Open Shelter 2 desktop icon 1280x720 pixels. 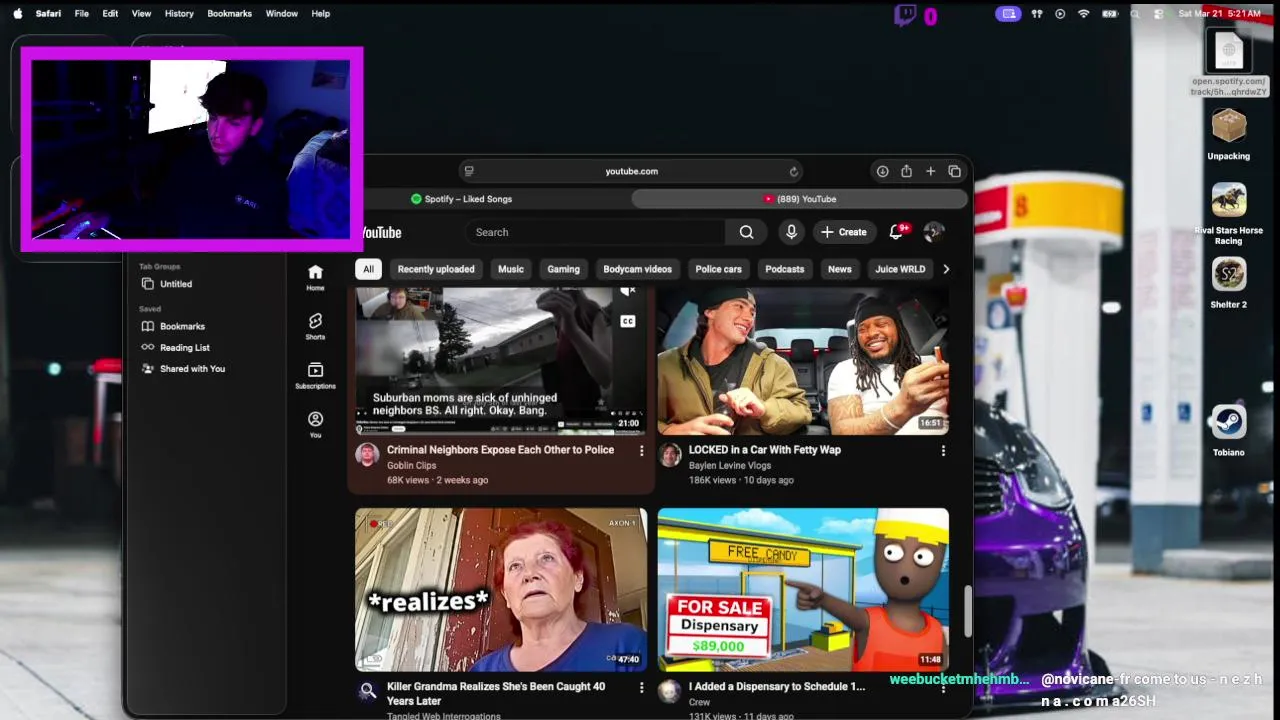[1228, 283]
